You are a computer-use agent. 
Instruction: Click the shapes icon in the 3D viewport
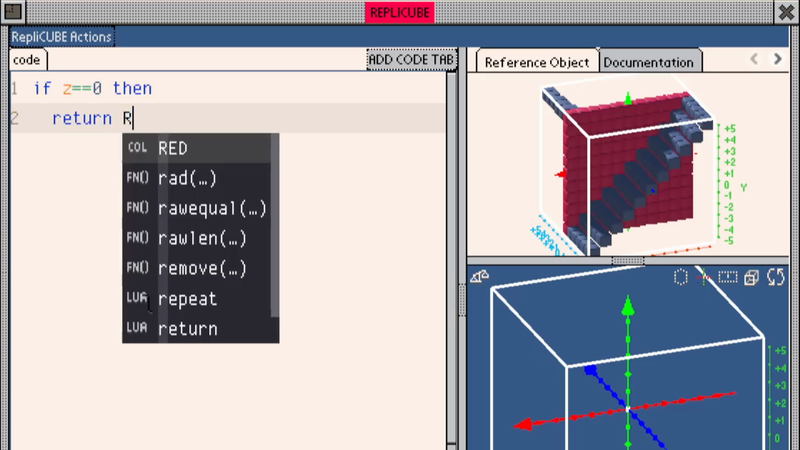click(x=479, y=277)
